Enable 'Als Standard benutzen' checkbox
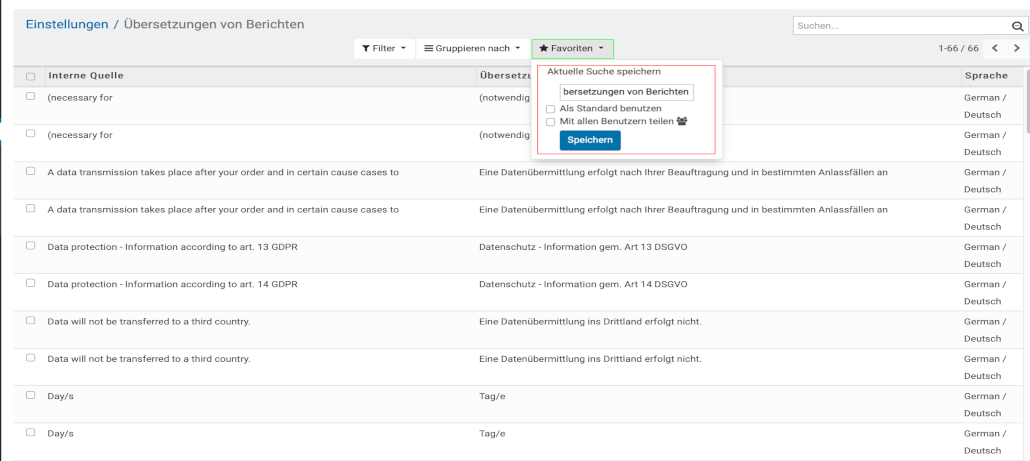Screen dimensions: 1030x461 point(551,108)
